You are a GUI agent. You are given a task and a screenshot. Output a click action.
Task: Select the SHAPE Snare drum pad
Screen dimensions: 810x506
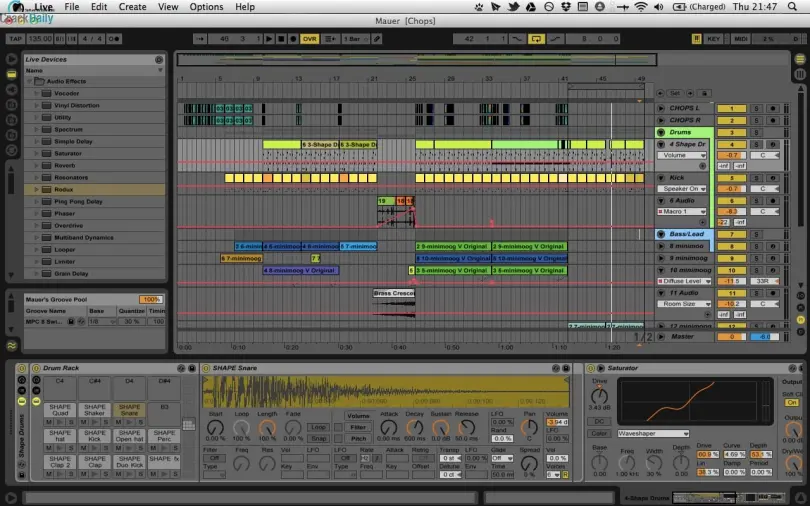pos(129,410)
